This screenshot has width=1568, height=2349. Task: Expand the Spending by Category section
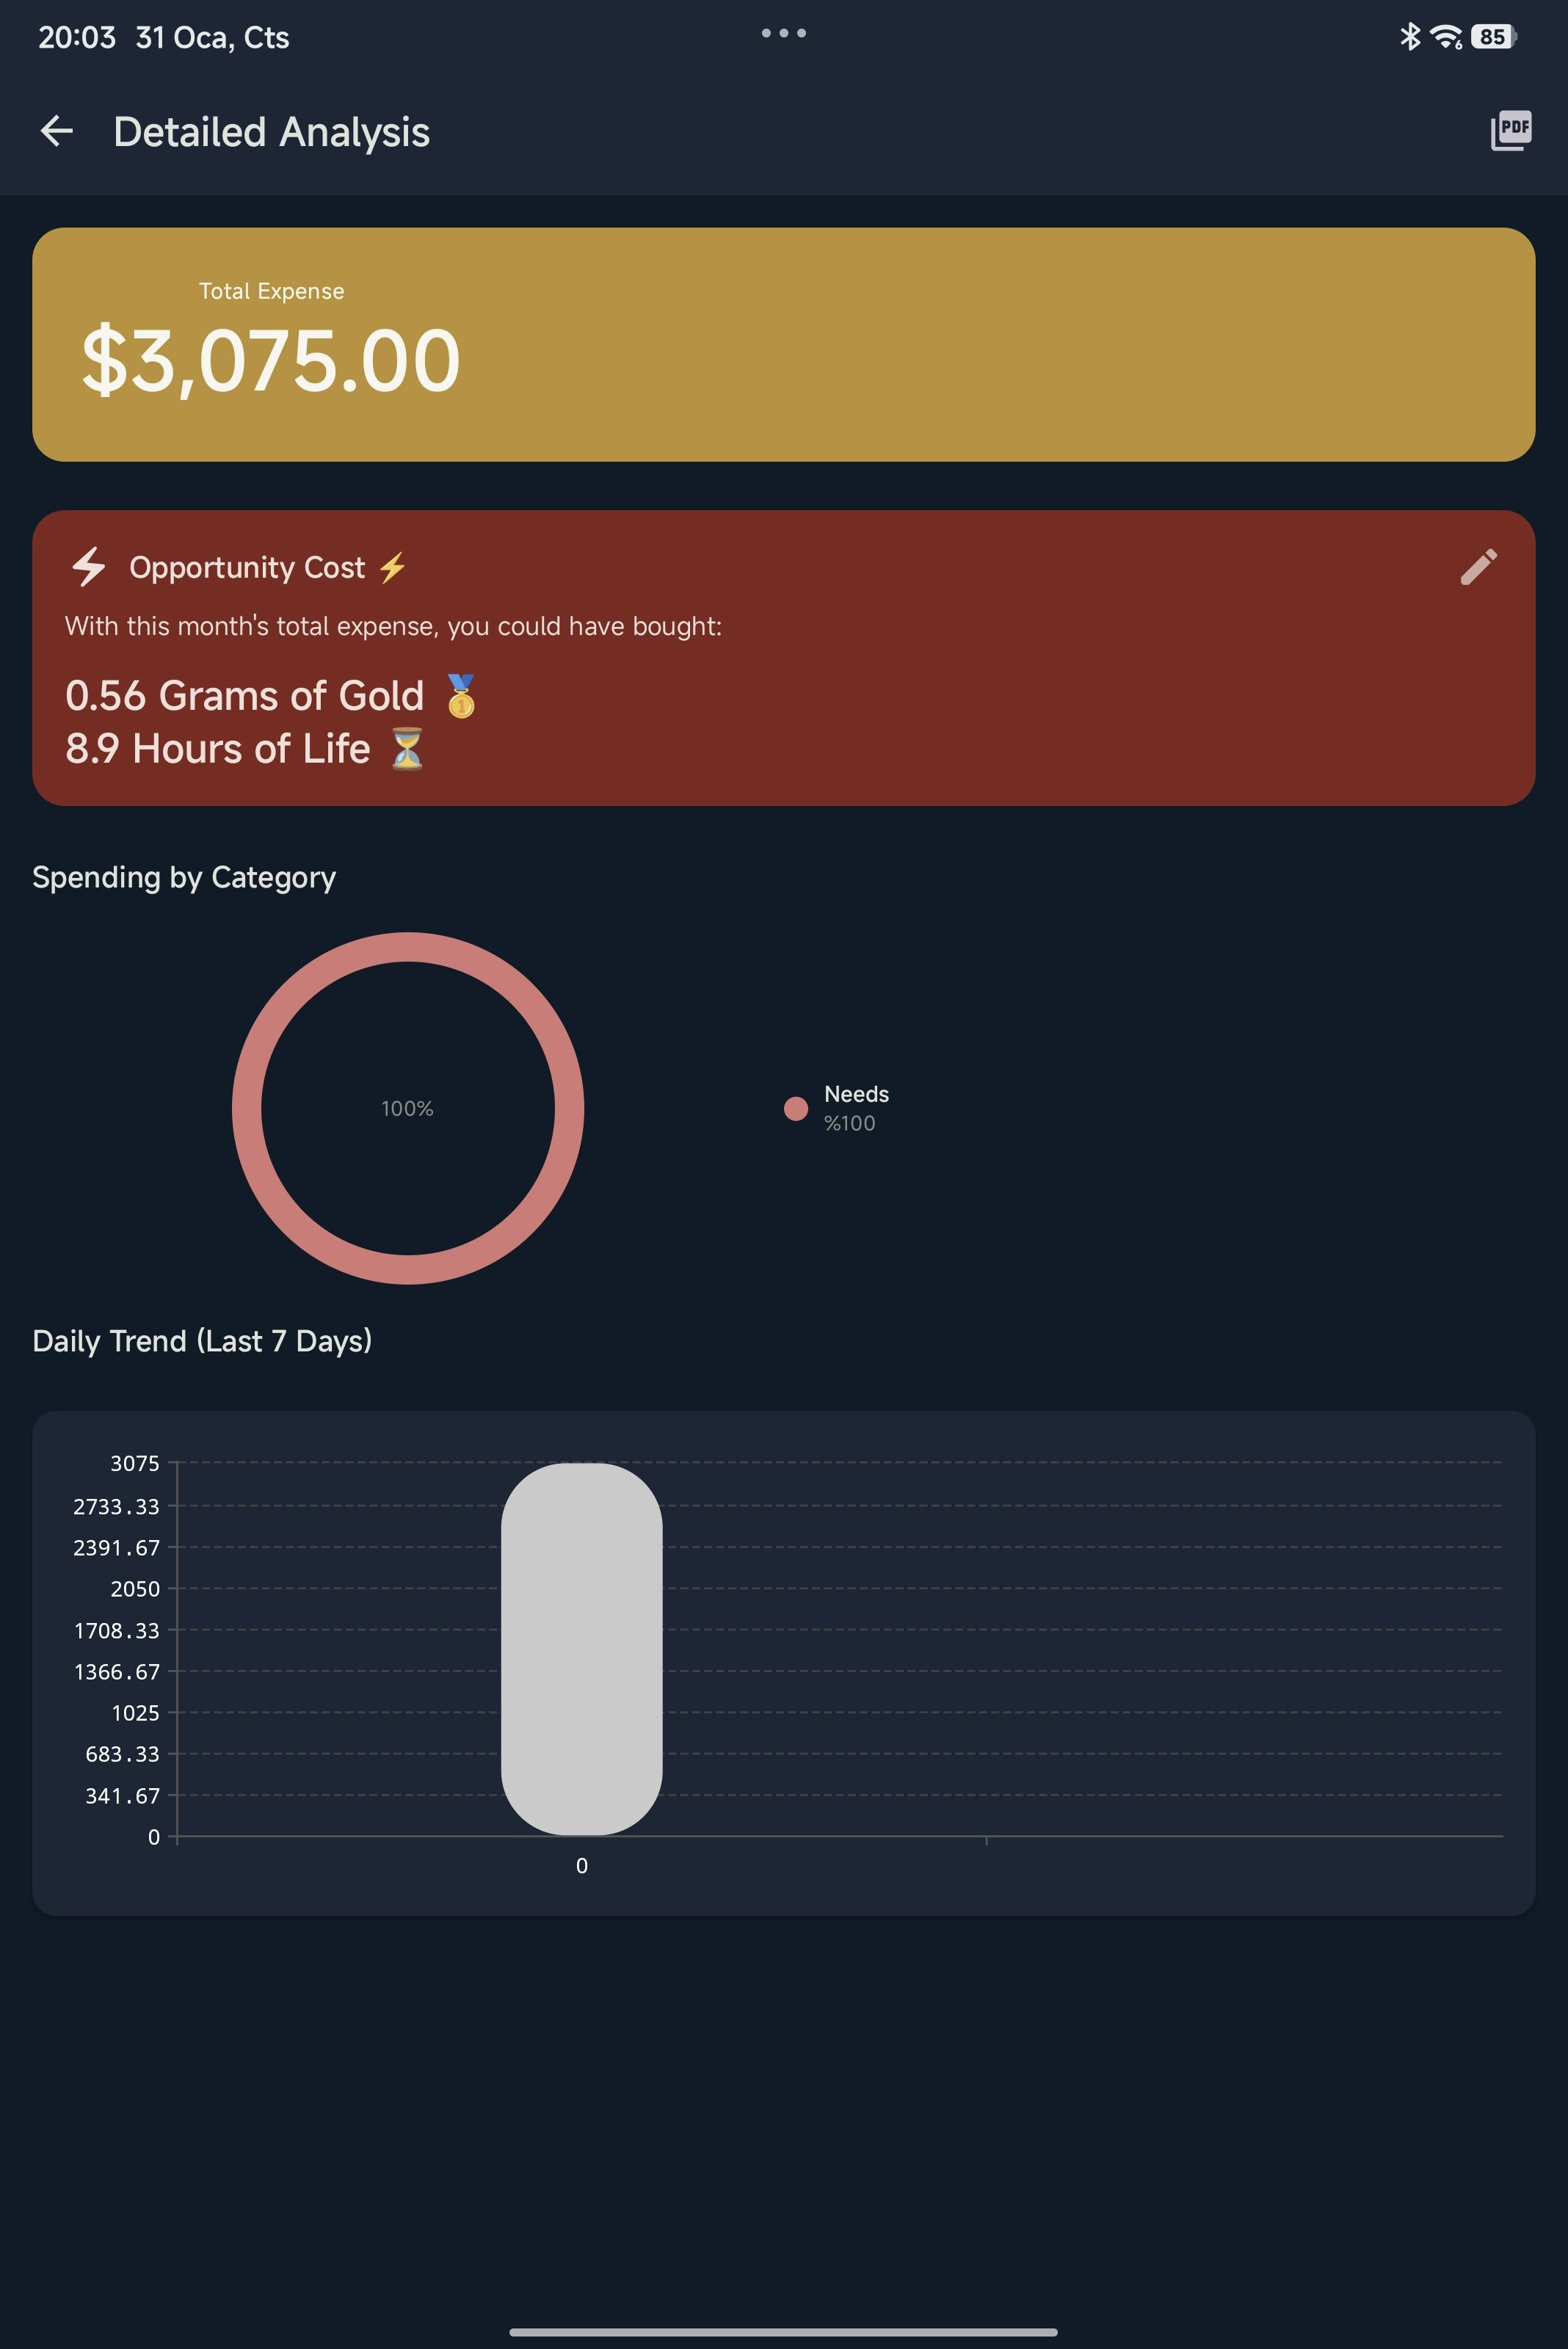(184, 877)
